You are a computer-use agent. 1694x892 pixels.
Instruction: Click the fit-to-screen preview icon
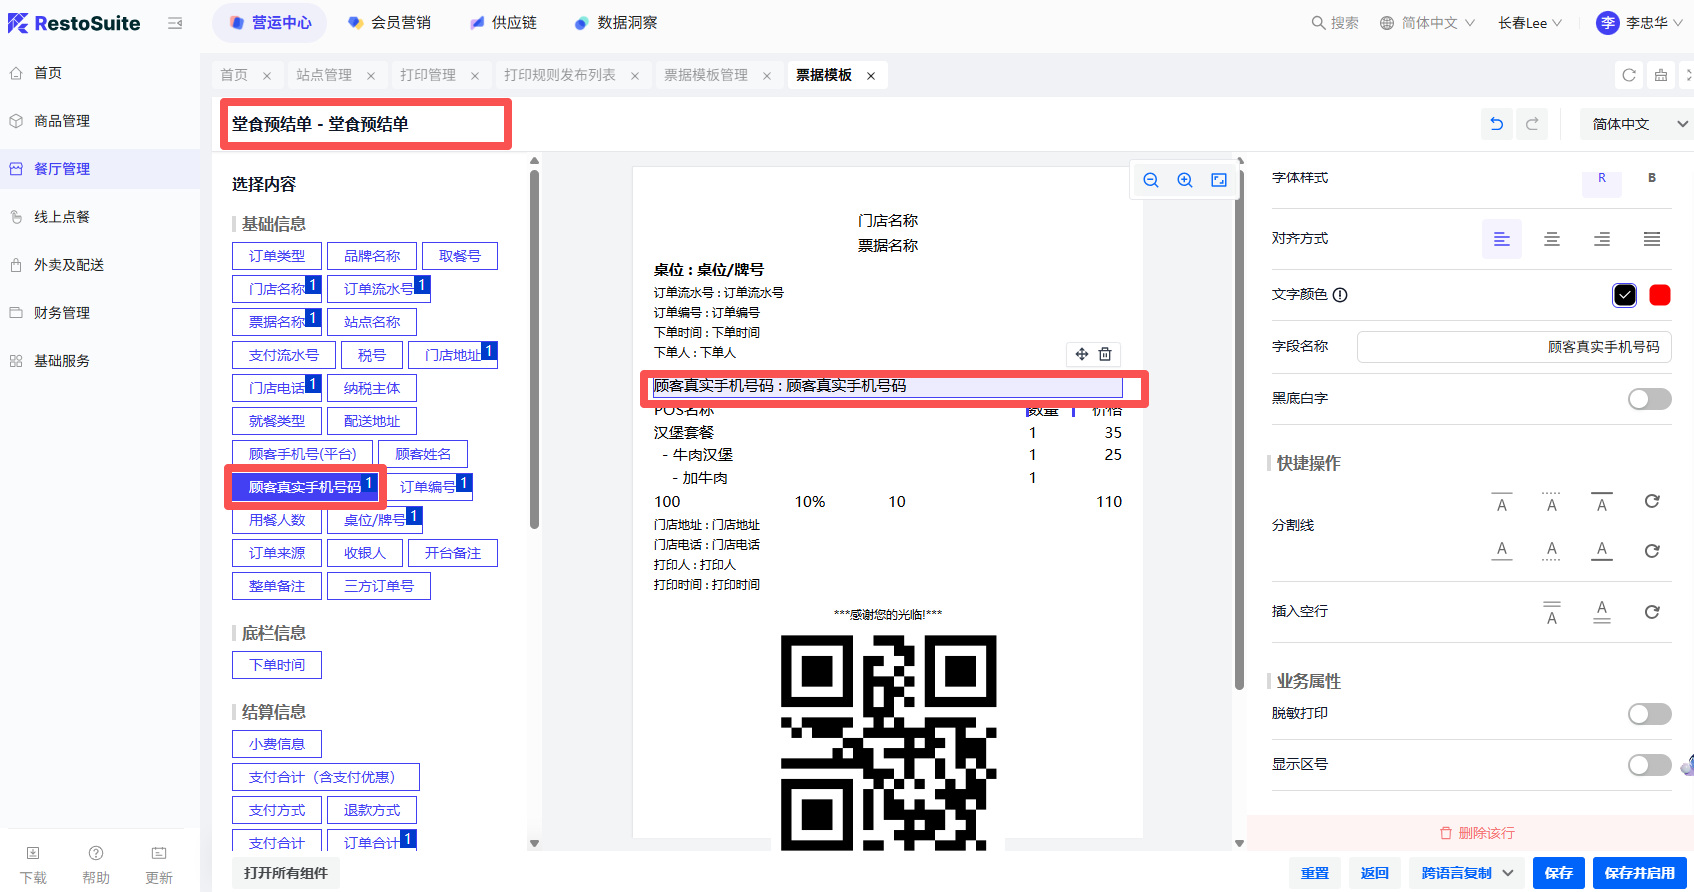(1219, 180)
